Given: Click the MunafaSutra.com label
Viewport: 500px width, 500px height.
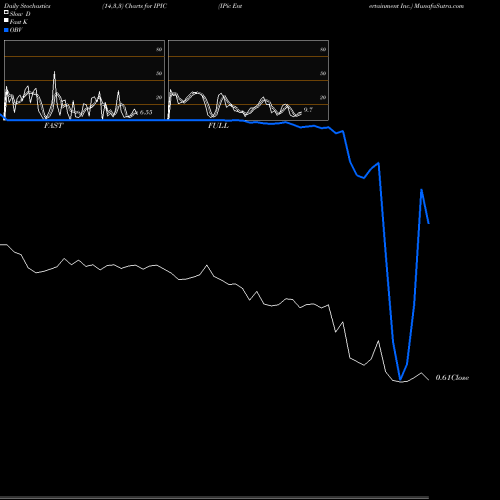Looking at the screenshot, I should coord(439,6).
